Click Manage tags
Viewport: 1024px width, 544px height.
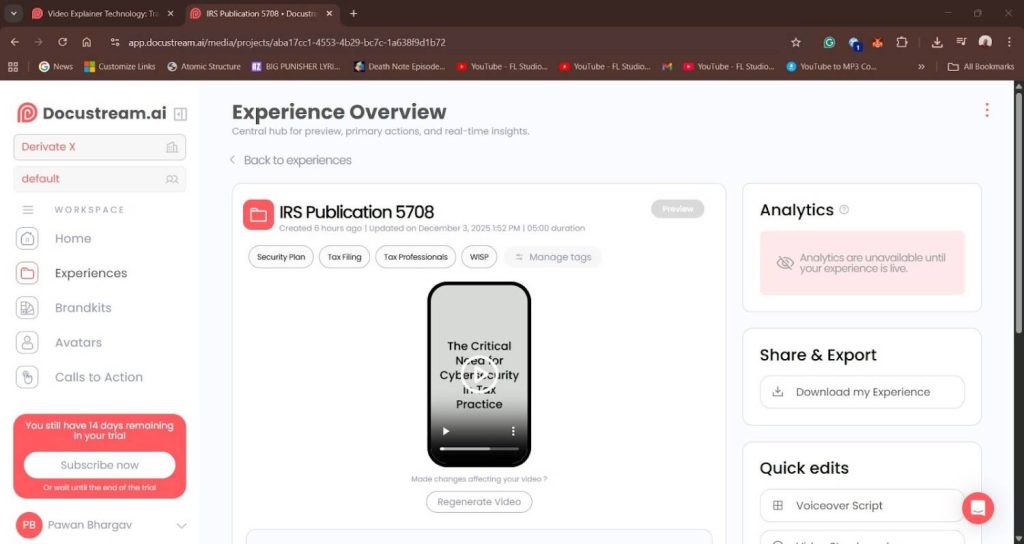coord(552,257)
